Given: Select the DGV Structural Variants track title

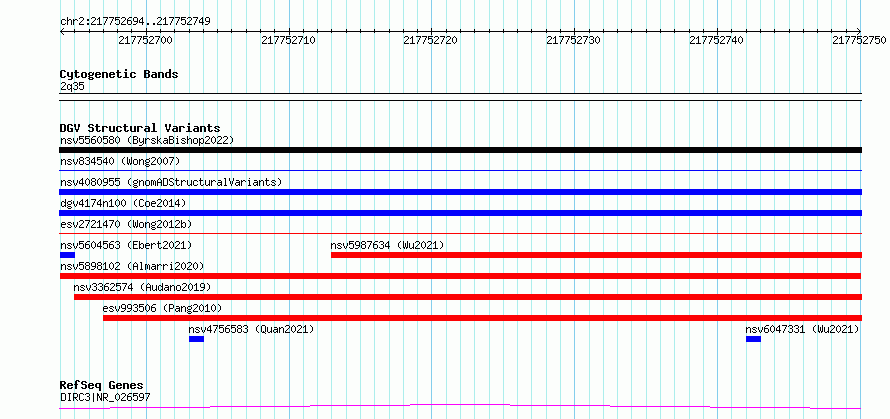Looking at the screenshot, I should [140, 128].
